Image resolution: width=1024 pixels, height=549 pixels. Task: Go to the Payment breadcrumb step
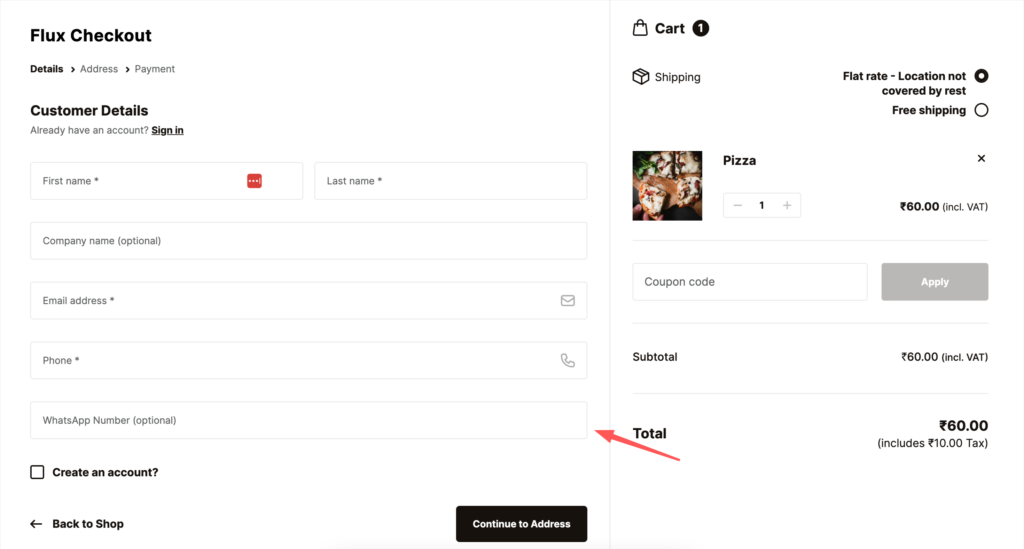[x=155, y=69]
